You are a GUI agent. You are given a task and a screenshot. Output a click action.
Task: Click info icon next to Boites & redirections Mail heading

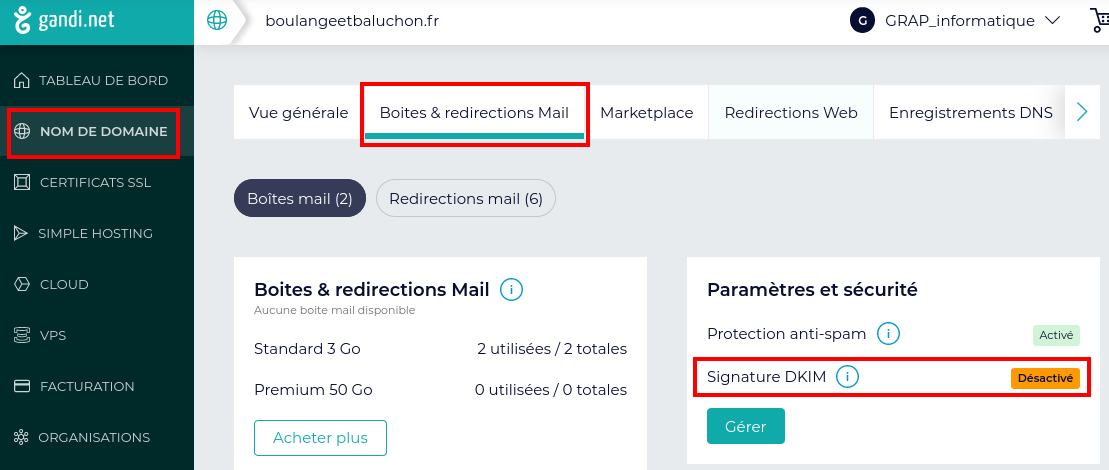[512, 290]
